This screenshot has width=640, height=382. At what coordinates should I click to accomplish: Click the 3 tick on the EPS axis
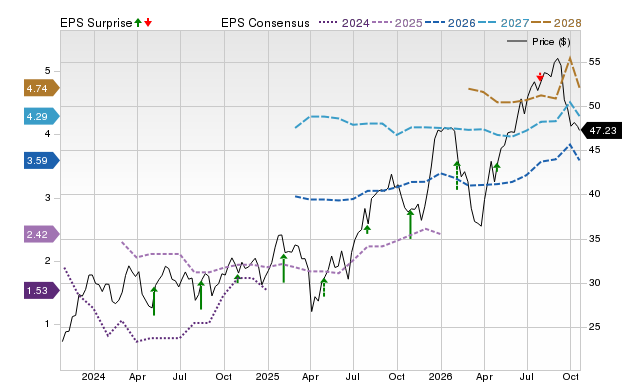point(47,198)
